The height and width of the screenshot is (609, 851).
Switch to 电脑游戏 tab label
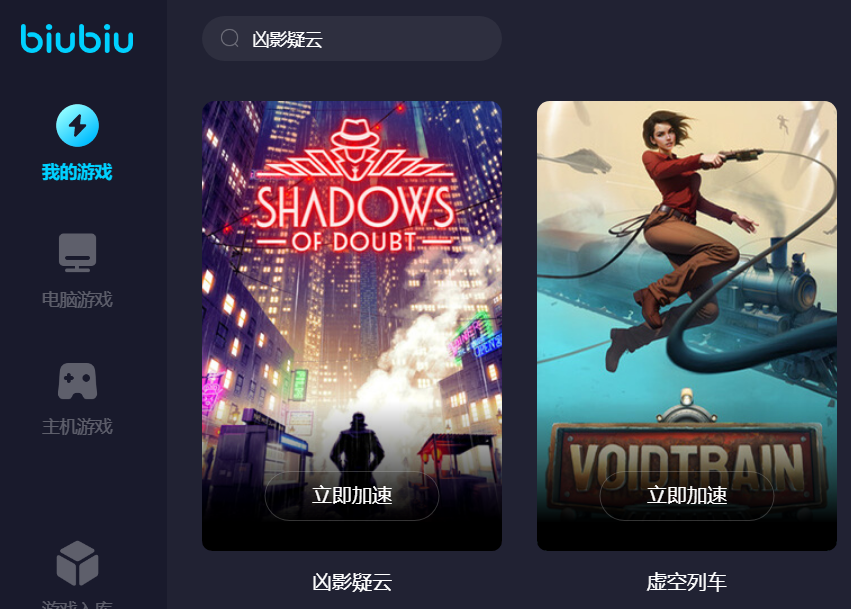[77, 300]
